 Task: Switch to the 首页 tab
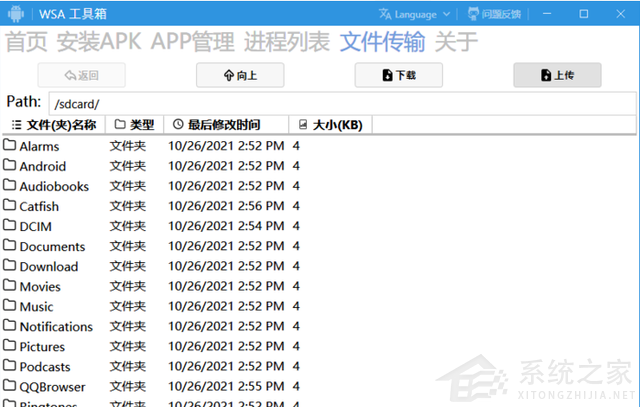(27, 42)
